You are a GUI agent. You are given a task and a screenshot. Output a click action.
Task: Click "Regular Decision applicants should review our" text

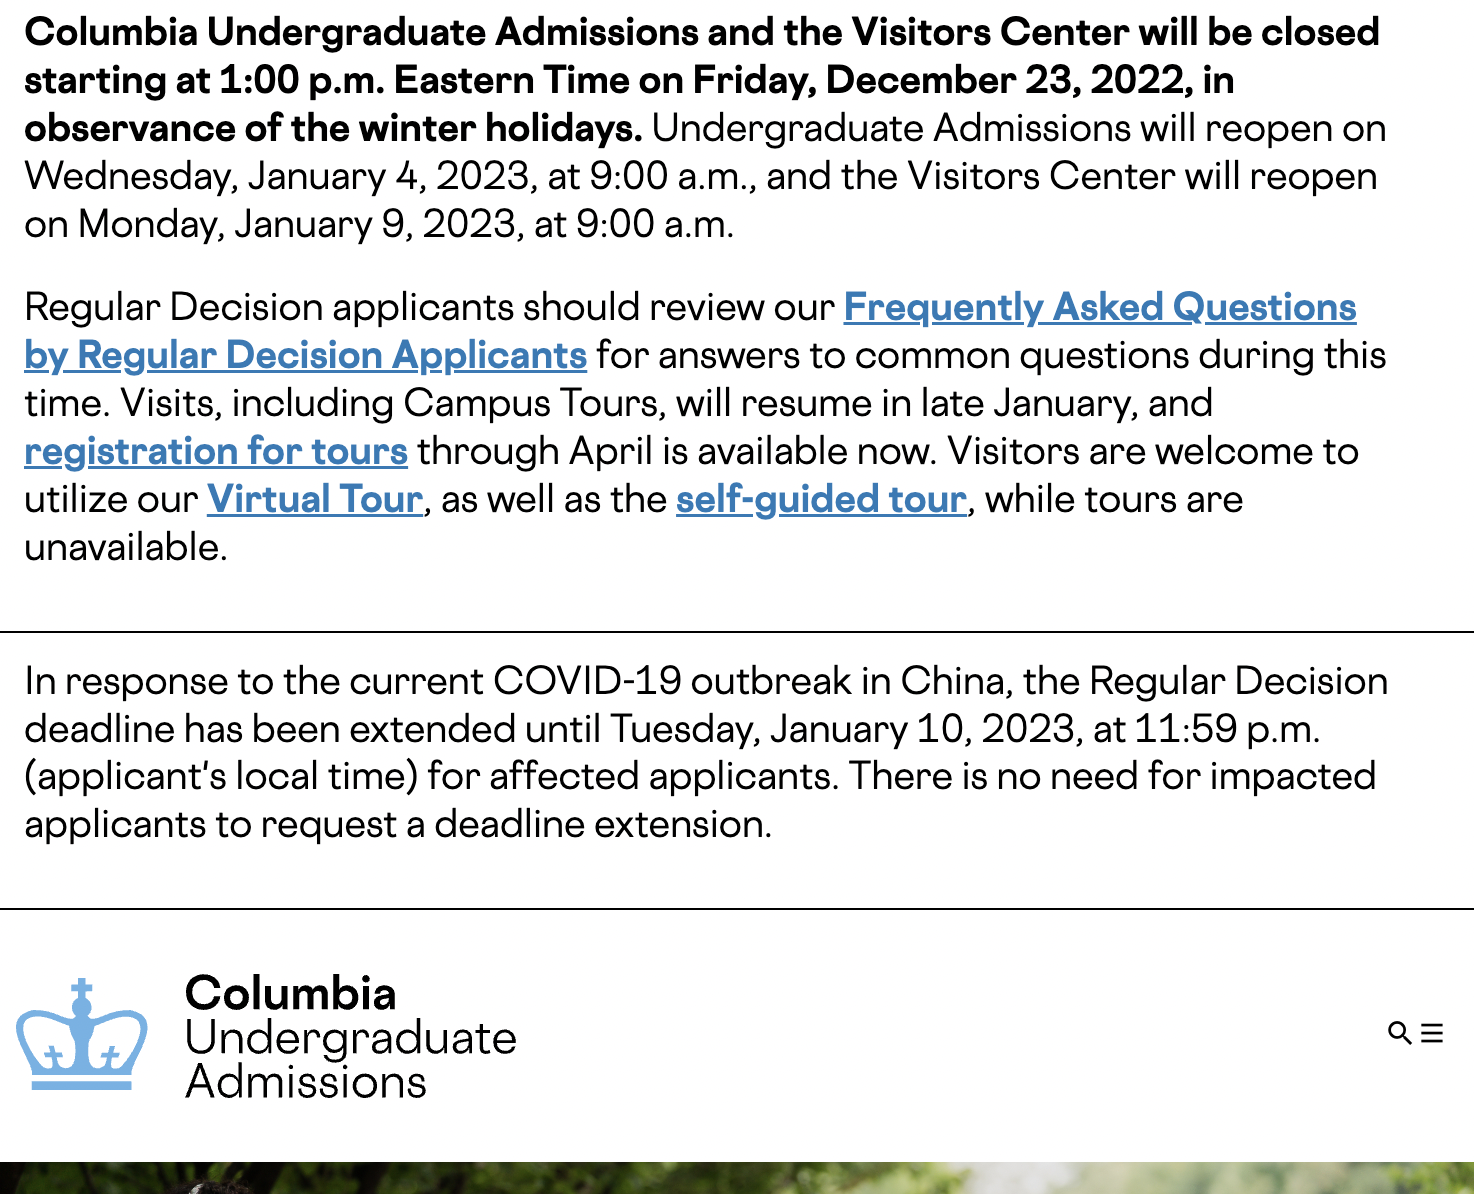tap(429, 307)
